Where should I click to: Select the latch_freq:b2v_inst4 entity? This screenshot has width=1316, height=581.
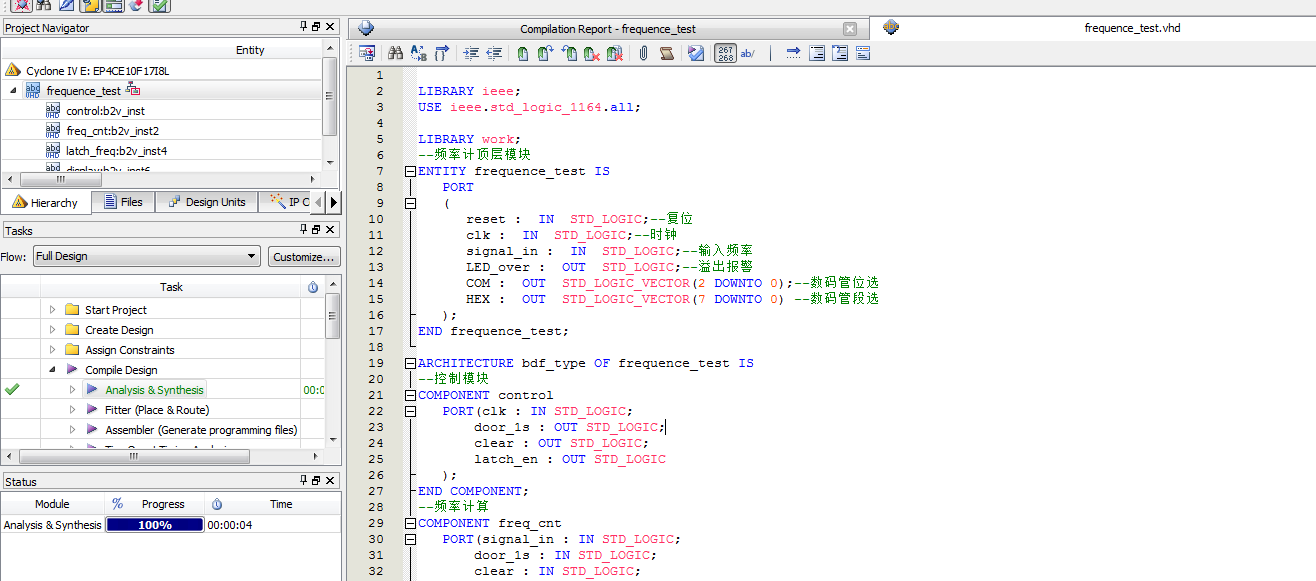tap(116, 151)
